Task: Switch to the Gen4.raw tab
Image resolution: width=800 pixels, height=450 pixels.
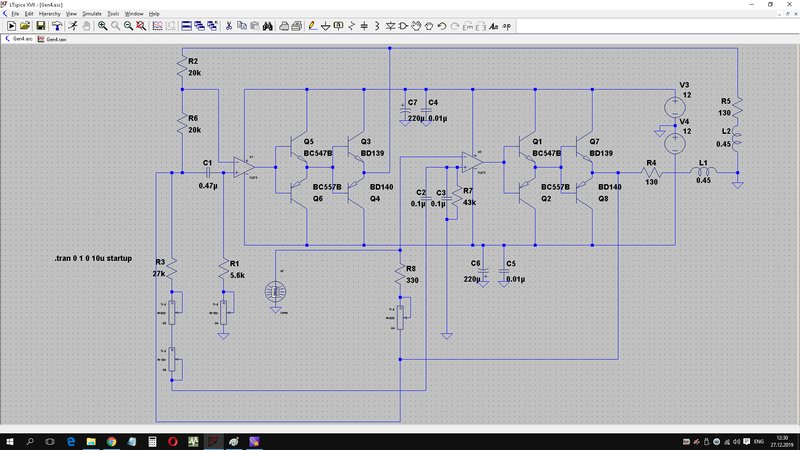Action: (52, 39)
